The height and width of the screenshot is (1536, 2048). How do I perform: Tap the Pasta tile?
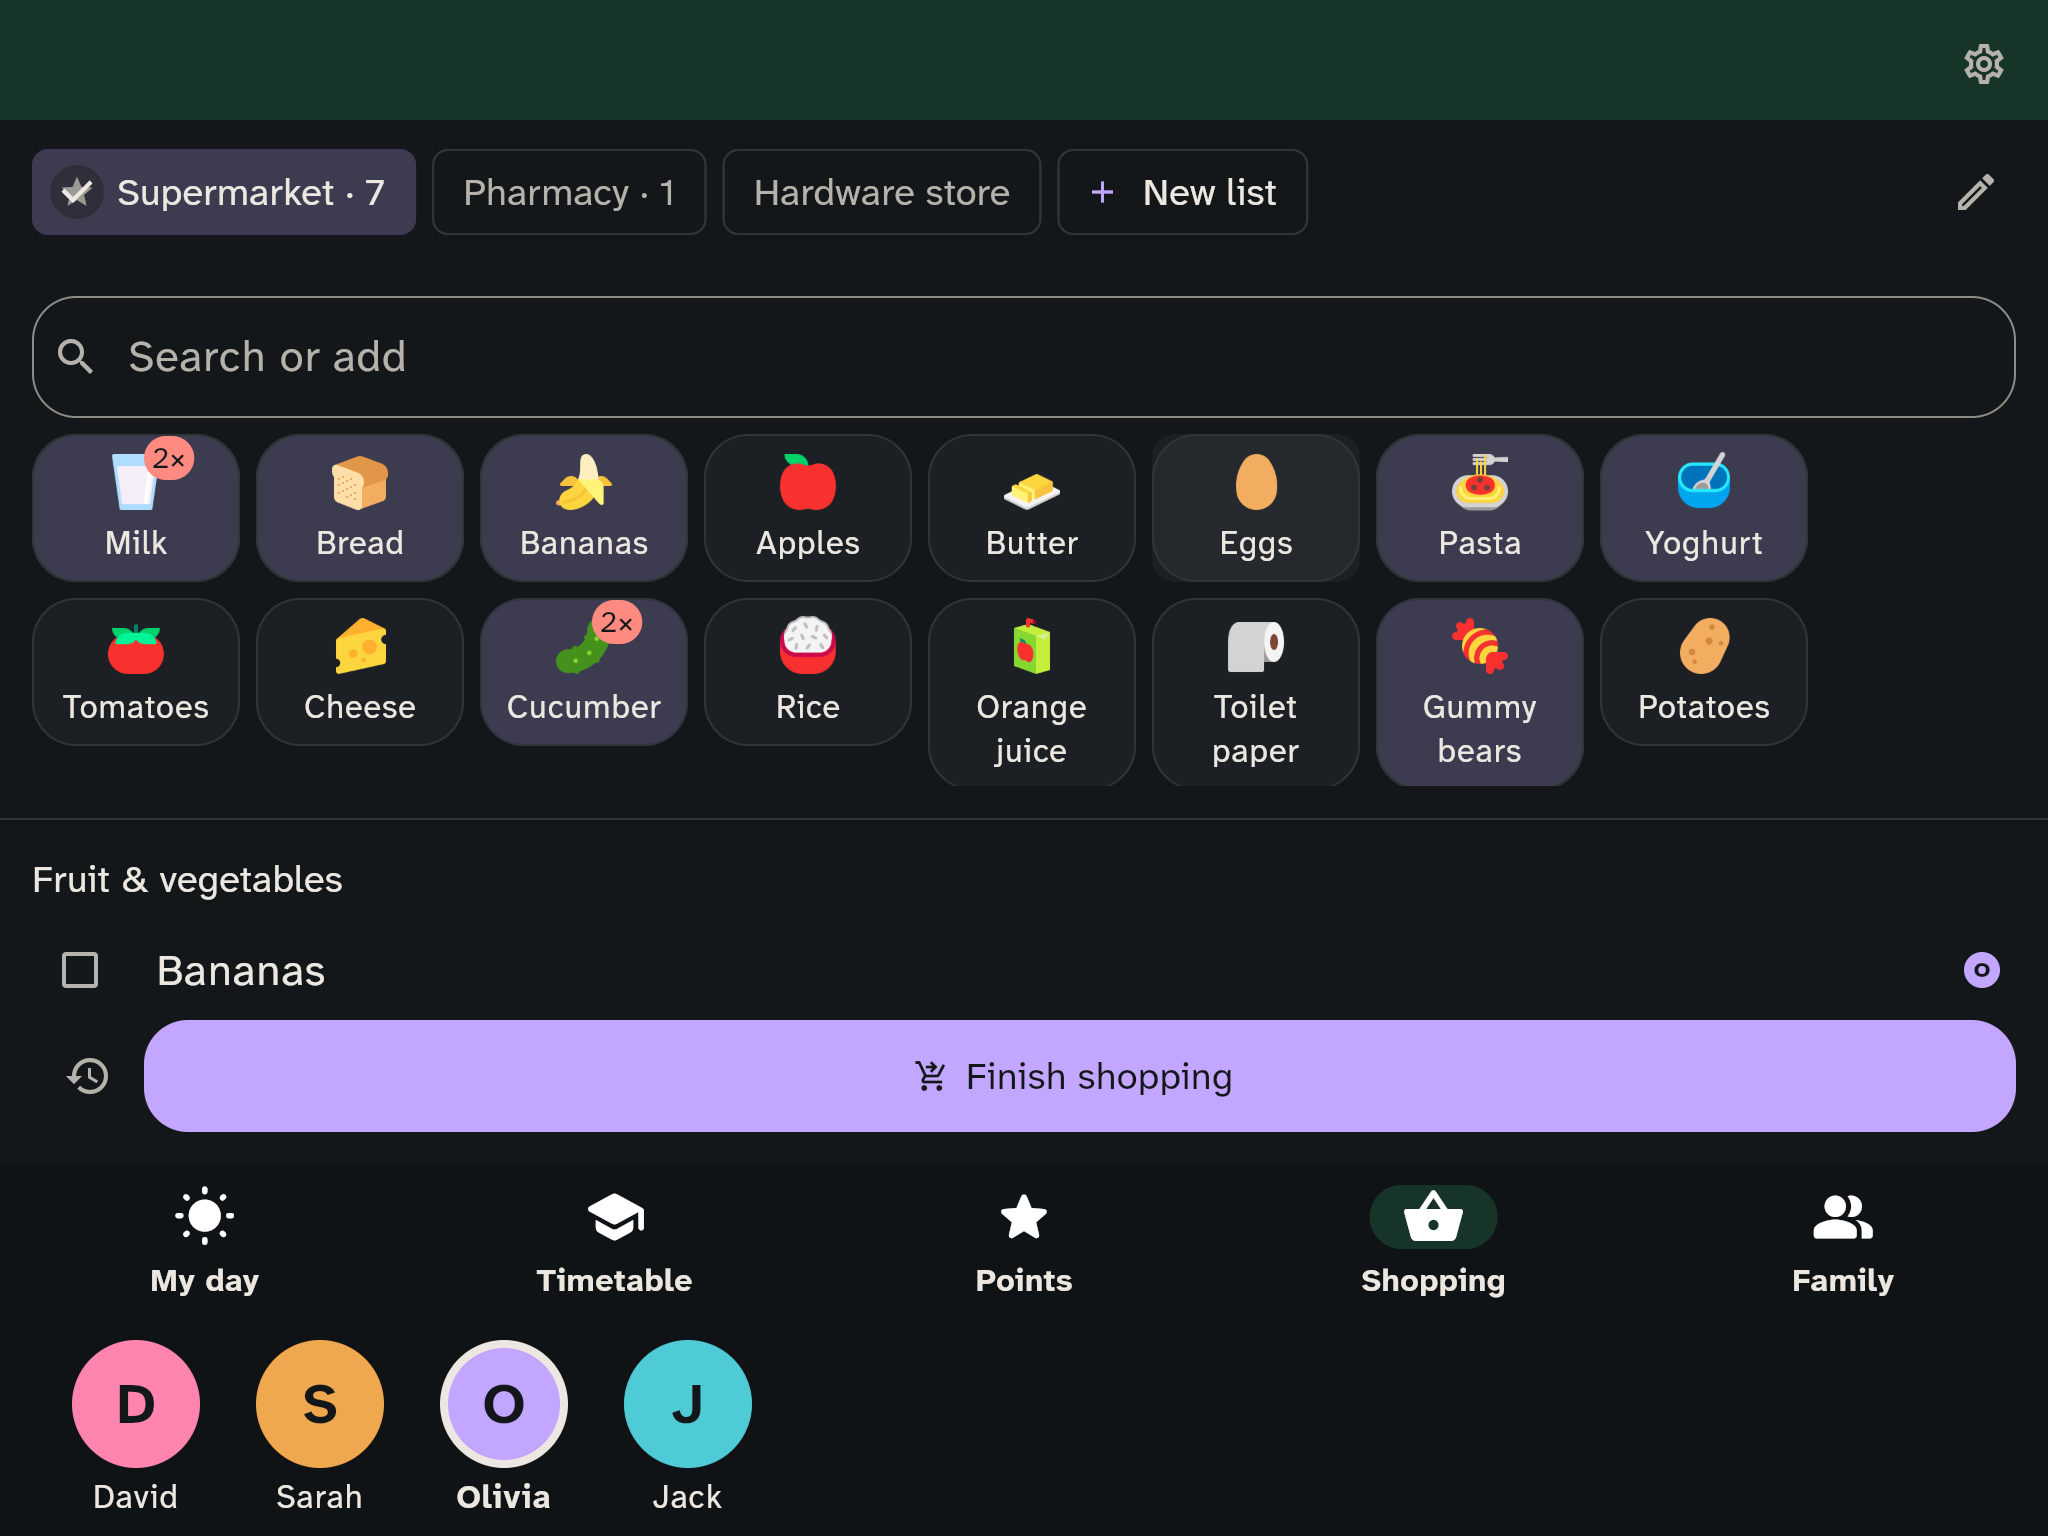1480,508
